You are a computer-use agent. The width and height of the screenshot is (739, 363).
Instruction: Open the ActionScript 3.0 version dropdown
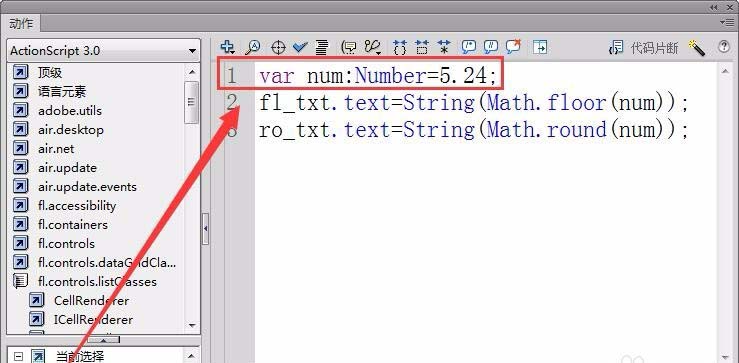tap(104, 50)
